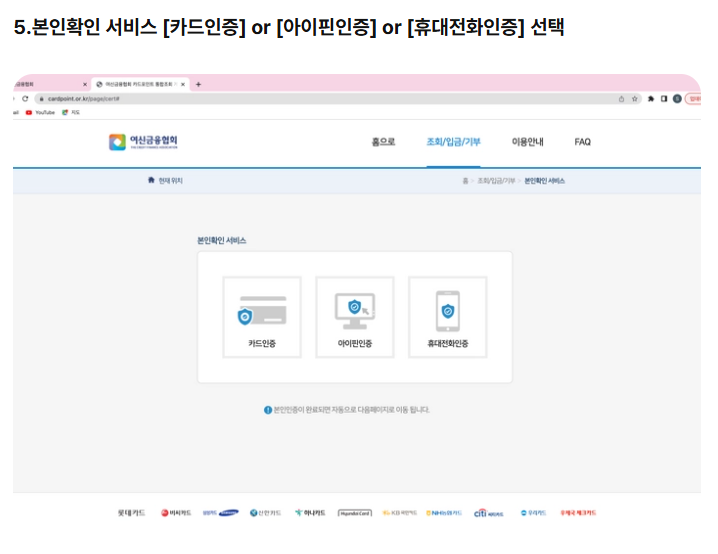Viewport: 718px width, 554px height.
Task: Click the KB 국민카드 logo in the footer
Action: point(400,513)
